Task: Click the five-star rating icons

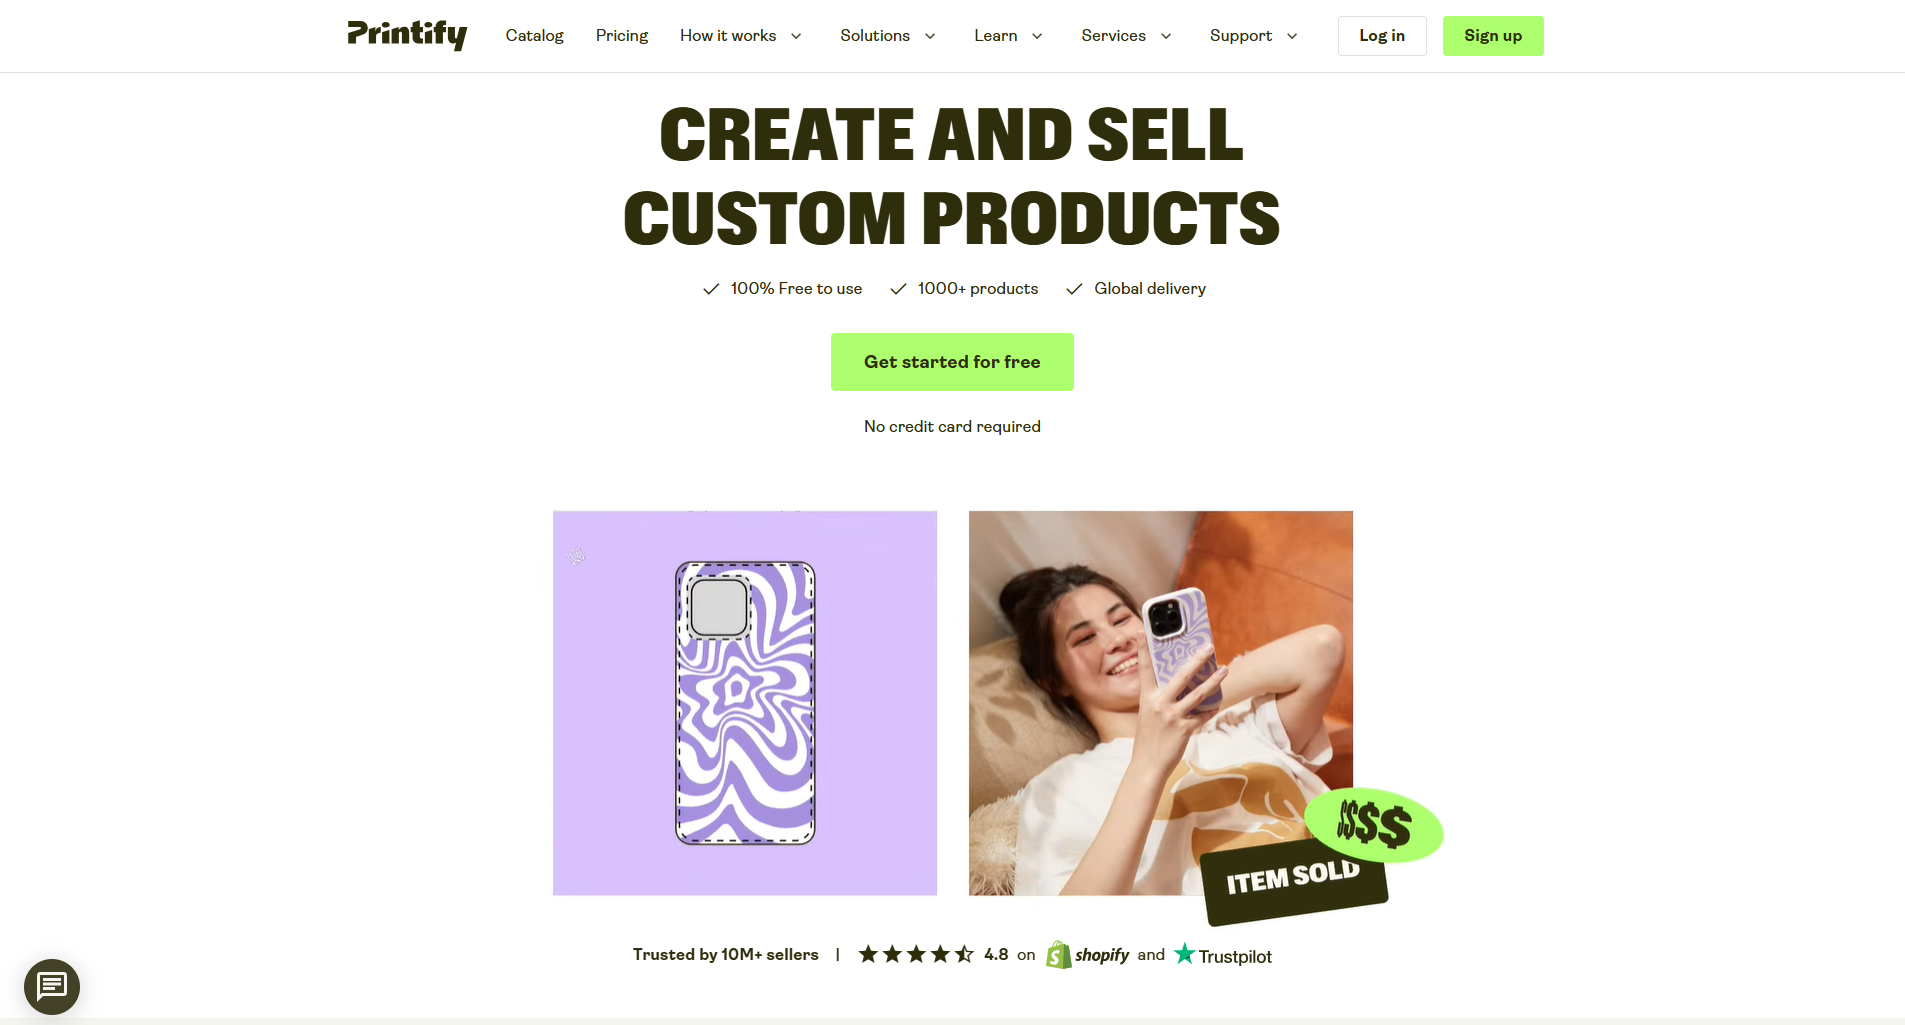Action: pyautogui.click(x=916, y=955)
